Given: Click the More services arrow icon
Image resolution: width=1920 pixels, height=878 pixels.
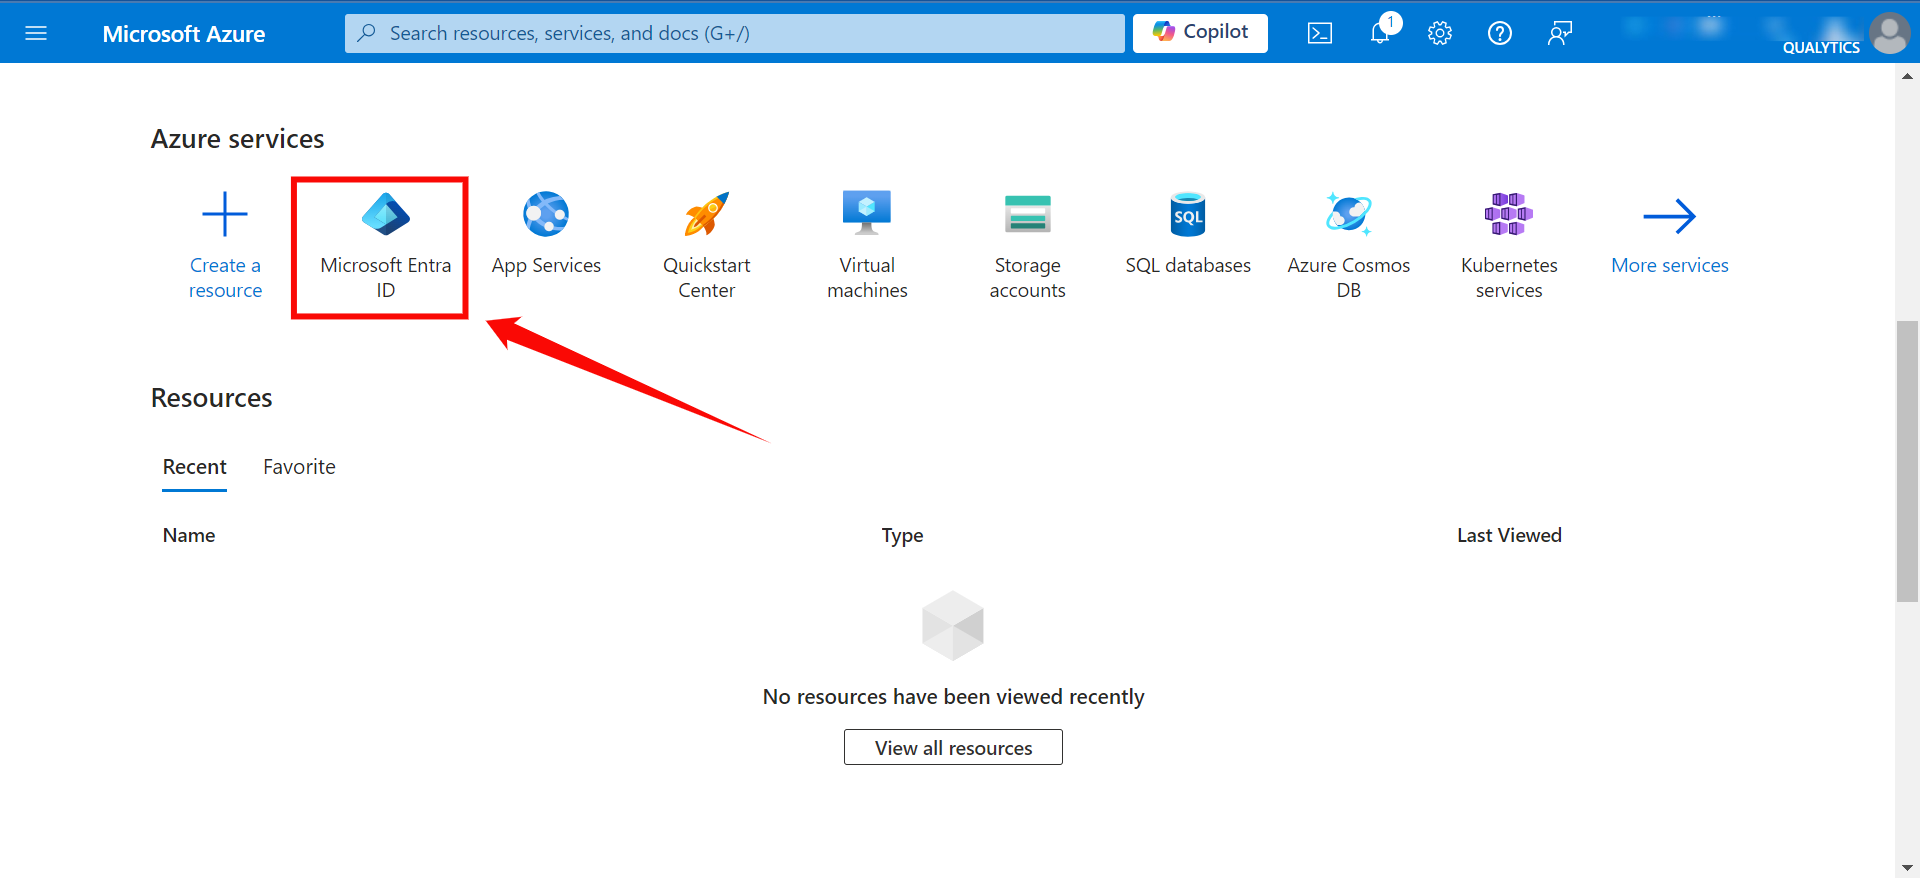Looking at the screenshot, I should [1670, 215].
